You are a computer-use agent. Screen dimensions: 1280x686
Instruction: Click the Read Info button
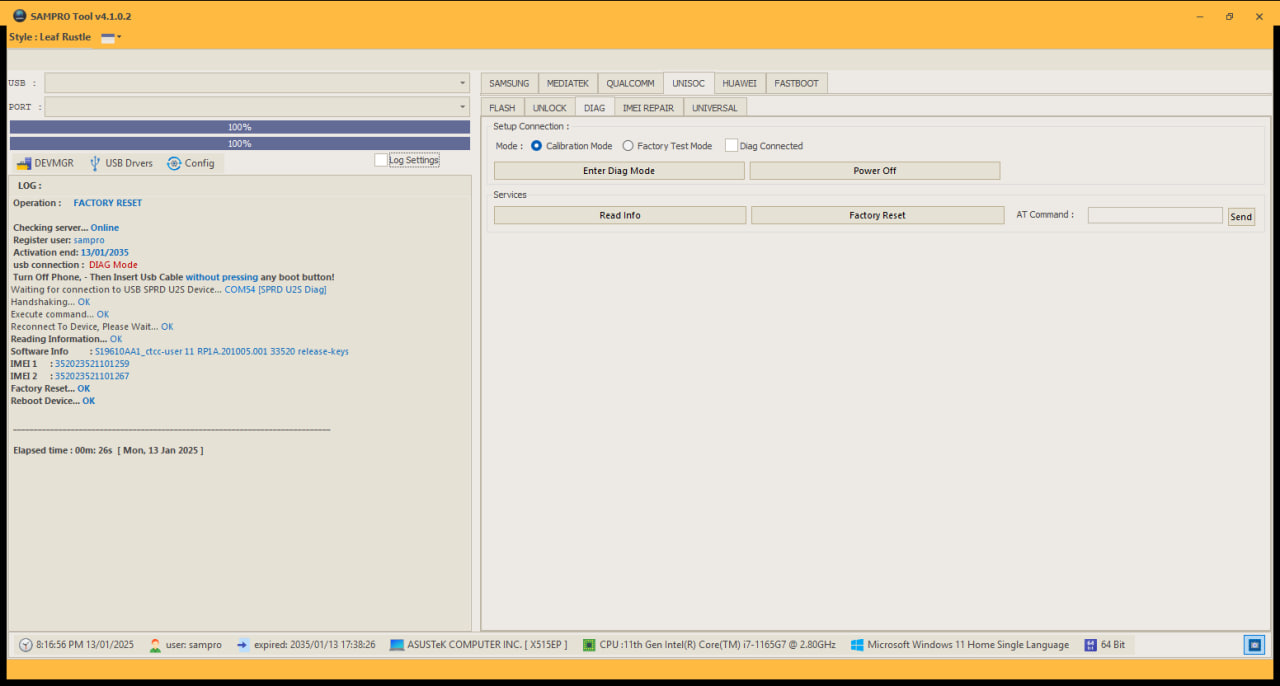point(620,215)
